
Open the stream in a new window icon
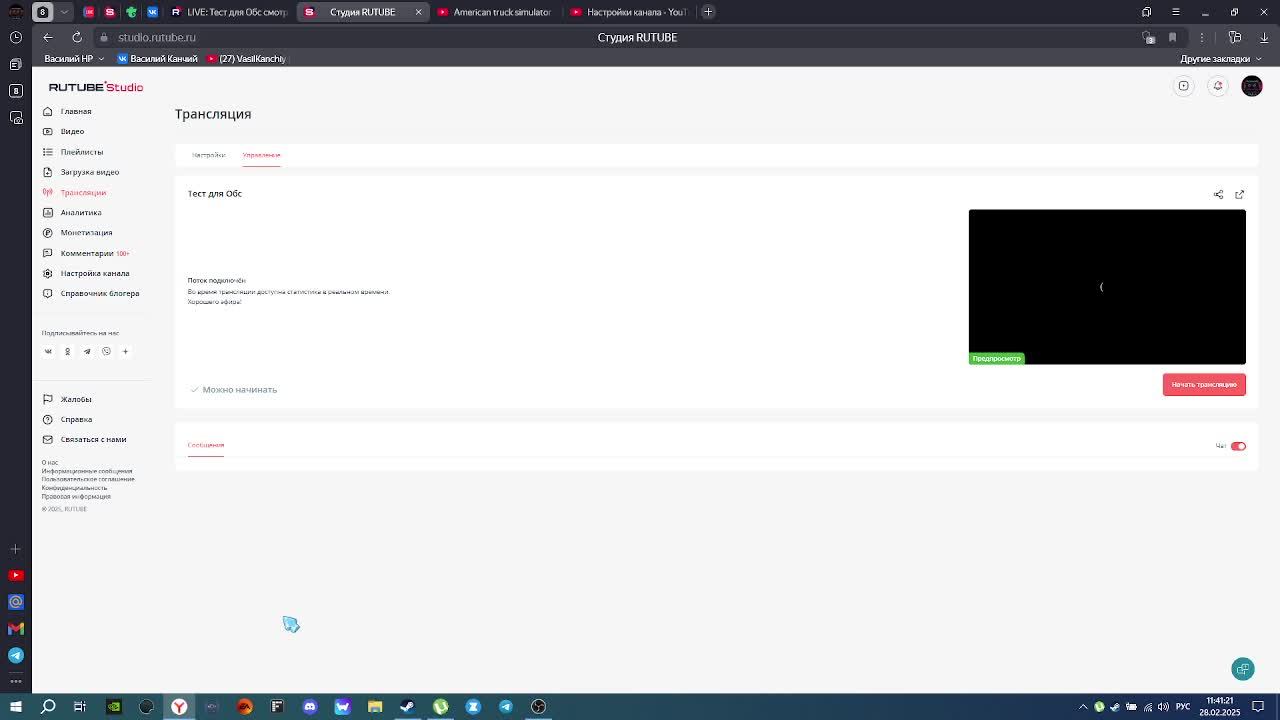coord(1239,194)
